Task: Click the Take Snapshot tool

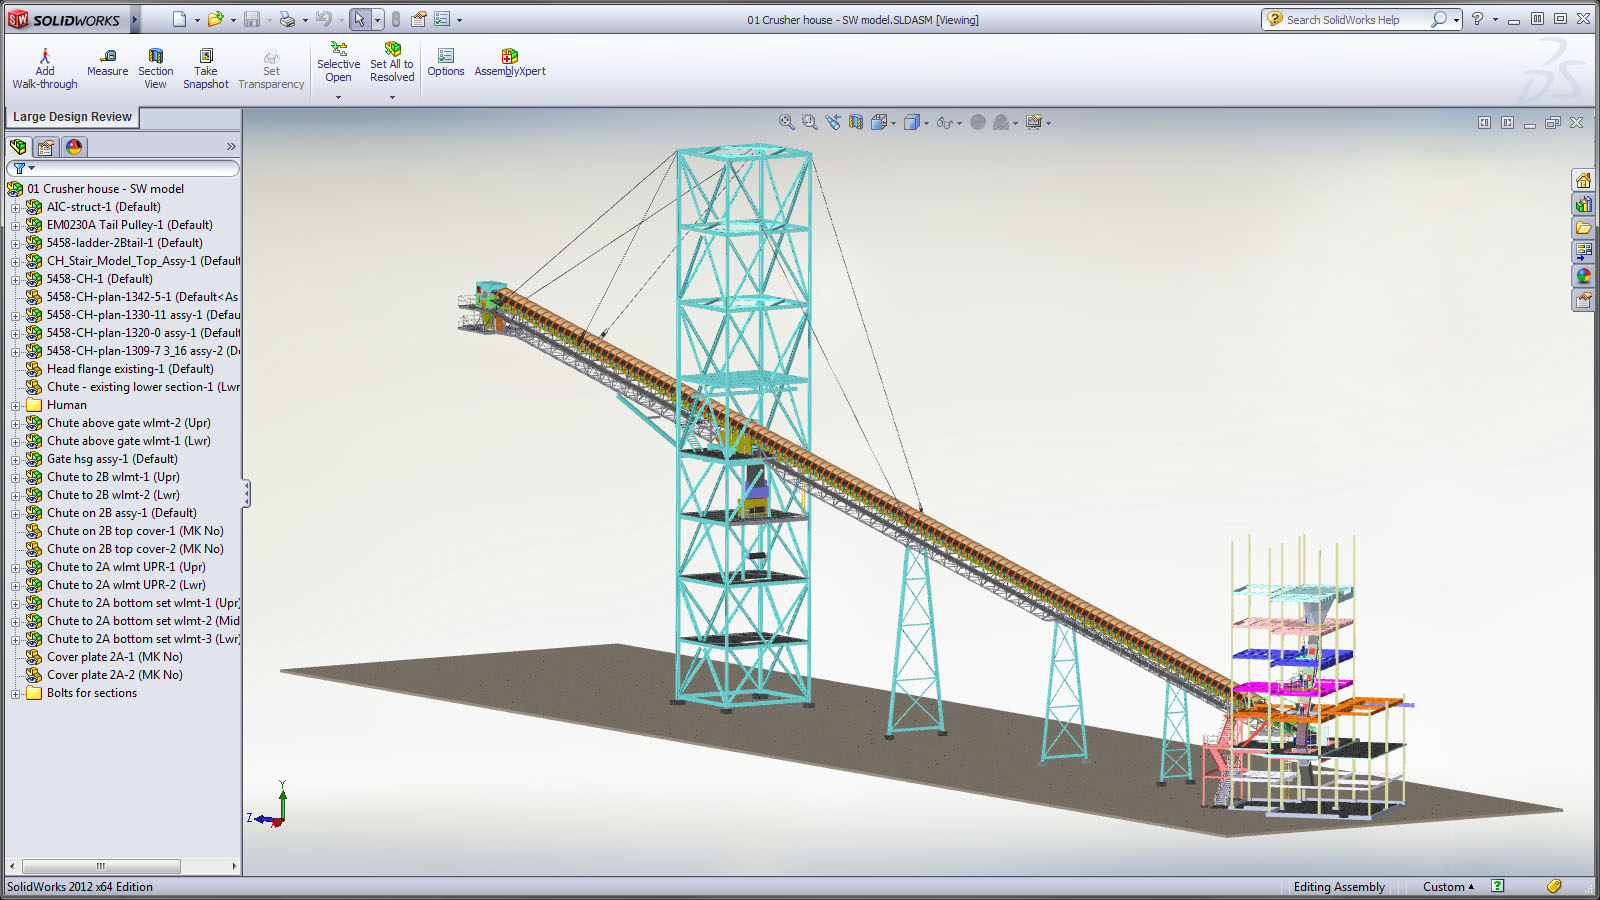Action: point(205,63)
